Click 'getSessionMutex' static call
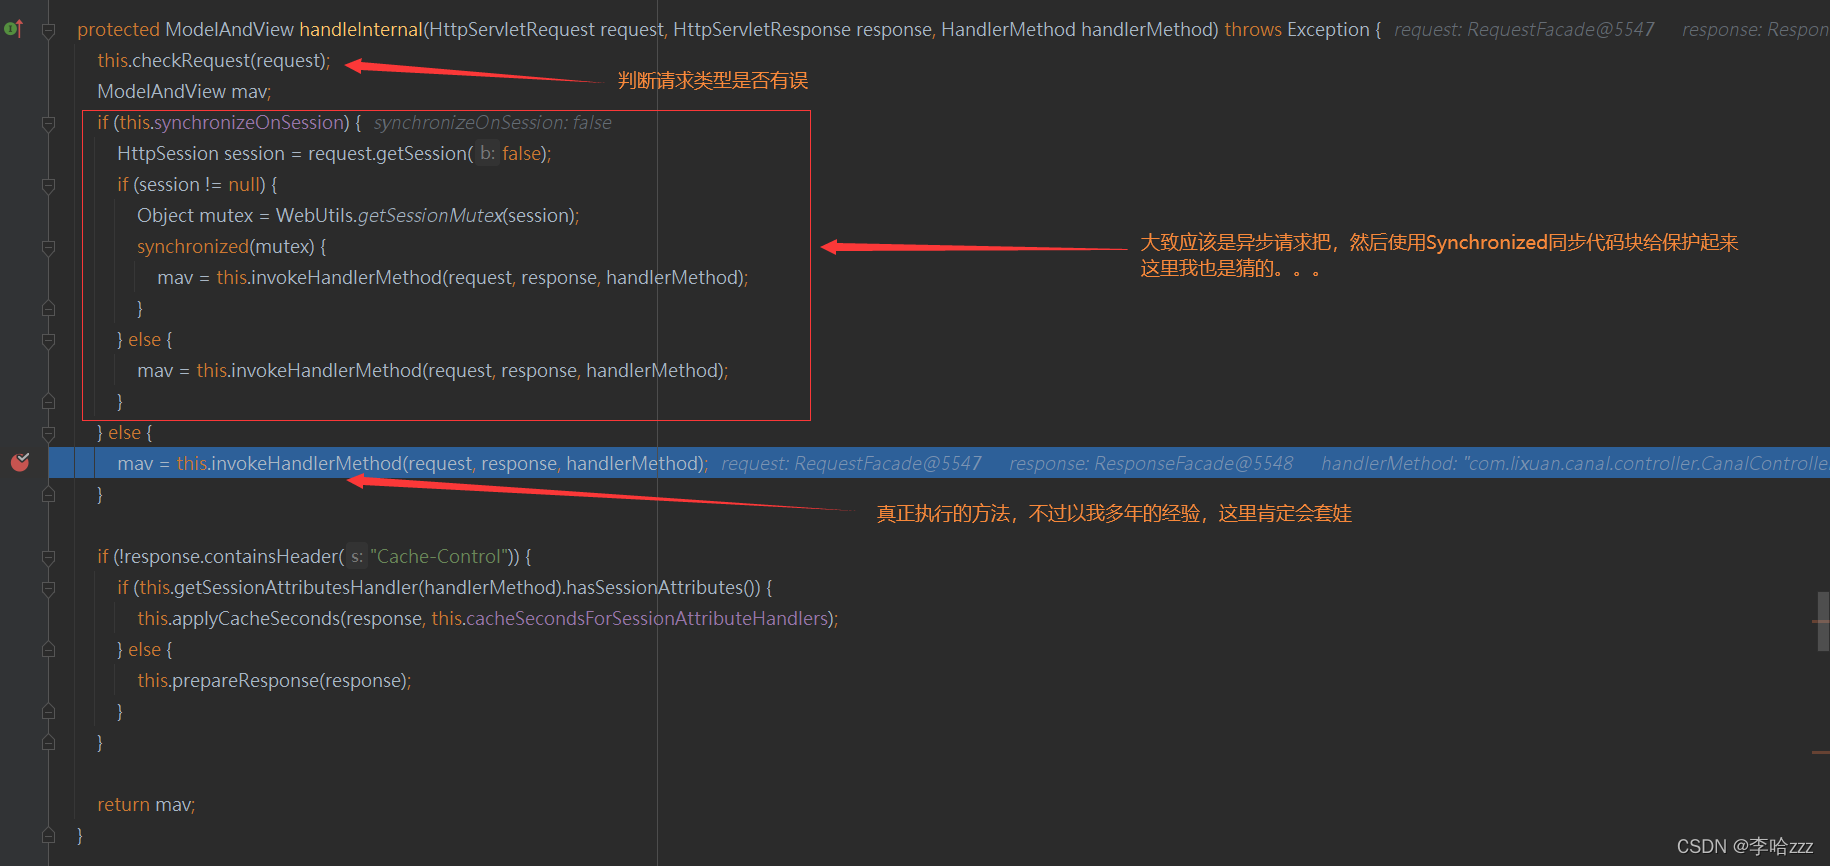 point(430,216)
